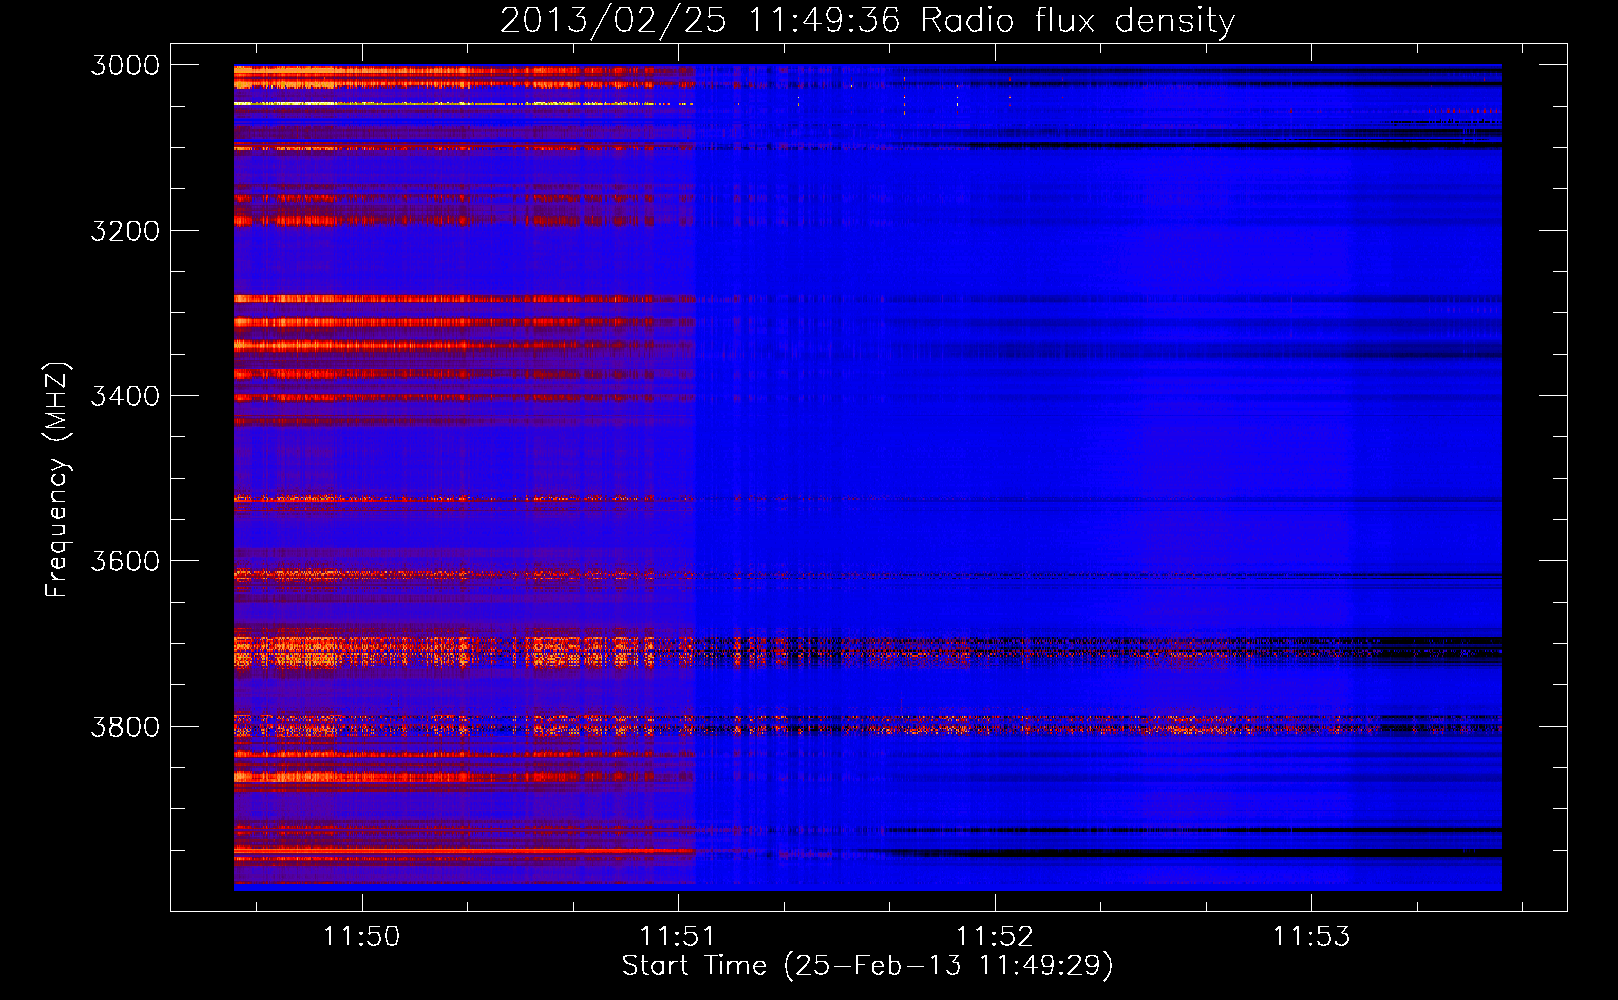
Task: Click the 11:50 time tick label
Action: click(362, 937)
